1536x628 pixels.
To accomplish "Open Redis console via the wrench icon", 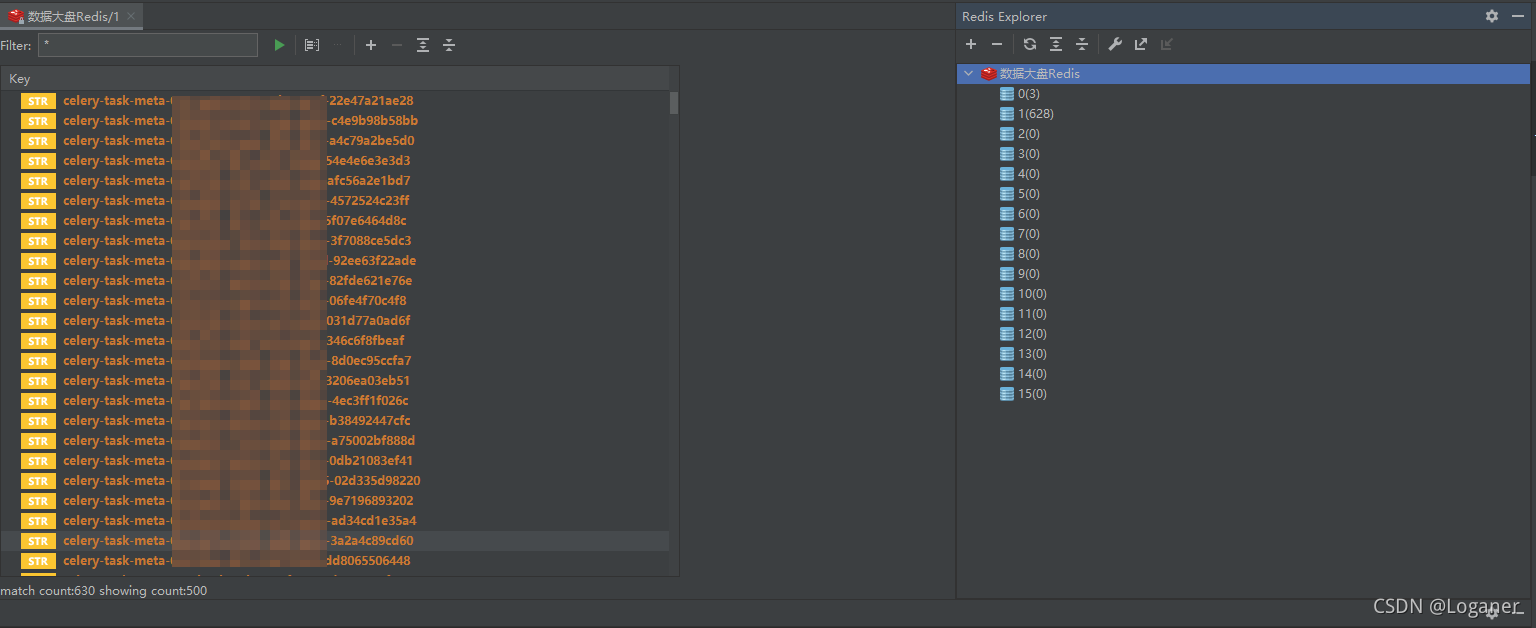I will [1115, 44].
